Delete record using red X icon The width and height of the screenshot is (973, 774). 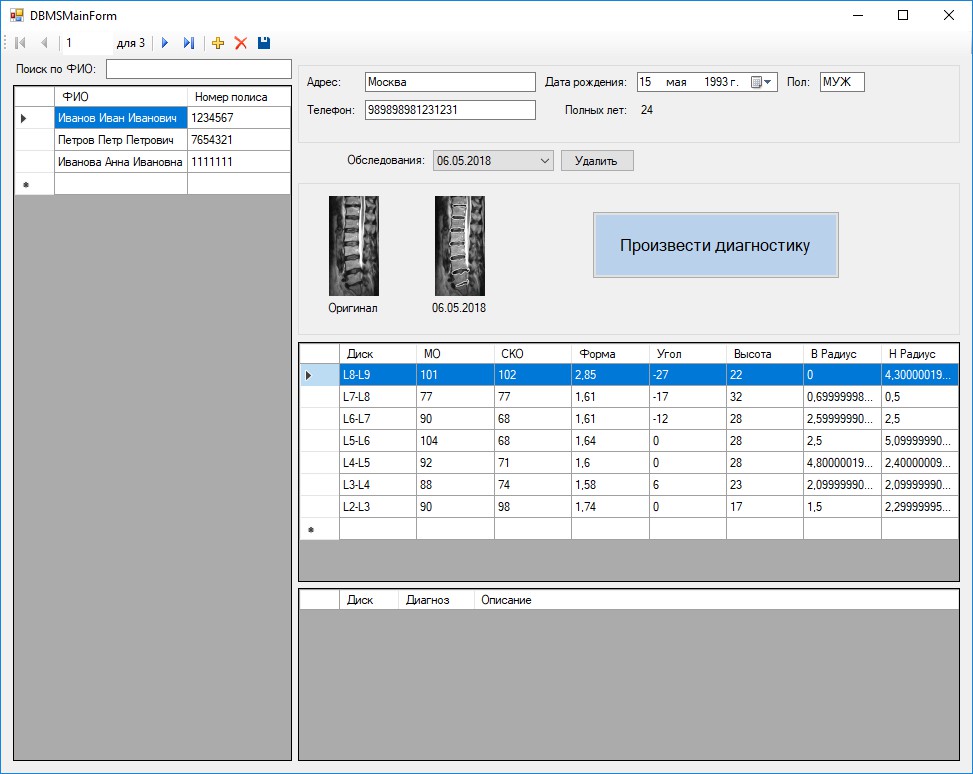[241, 43]
